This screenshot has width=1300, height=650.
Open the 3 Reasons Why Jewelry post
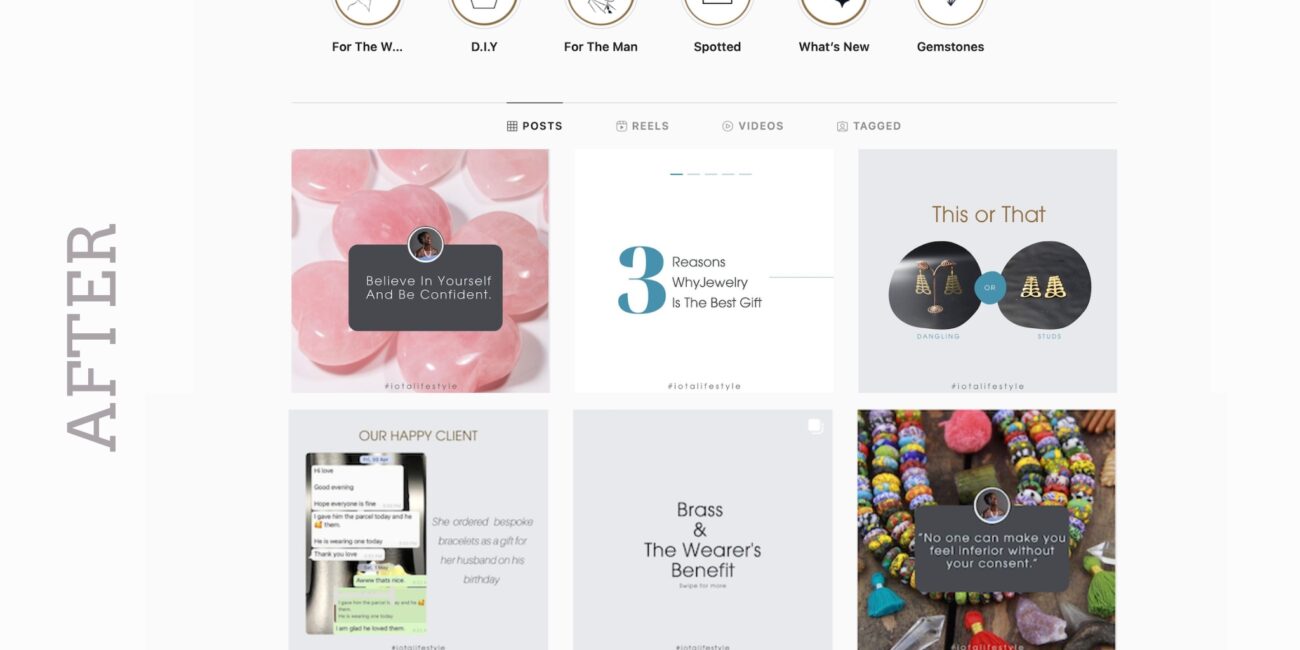[704, 271]
